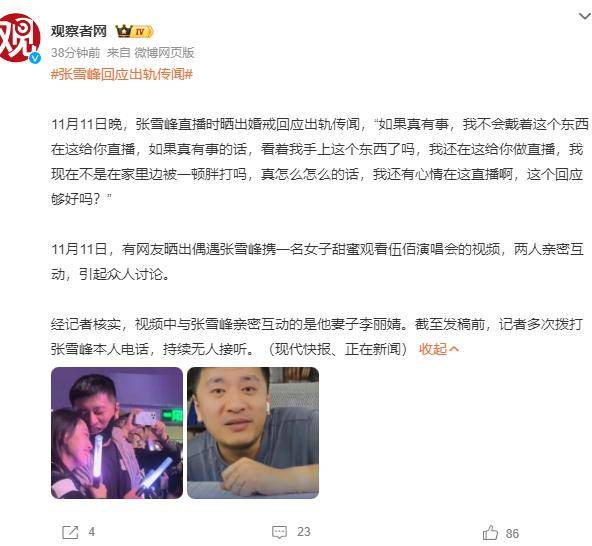
Task: Click the up-arrow next to 收起
Action: click(454, 349)
